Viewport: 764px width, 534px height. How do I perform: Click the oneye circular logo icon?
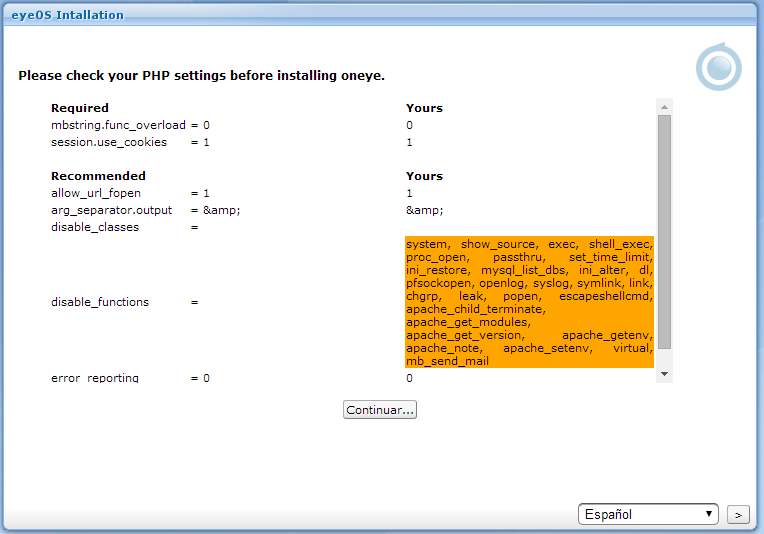point(719,67)
